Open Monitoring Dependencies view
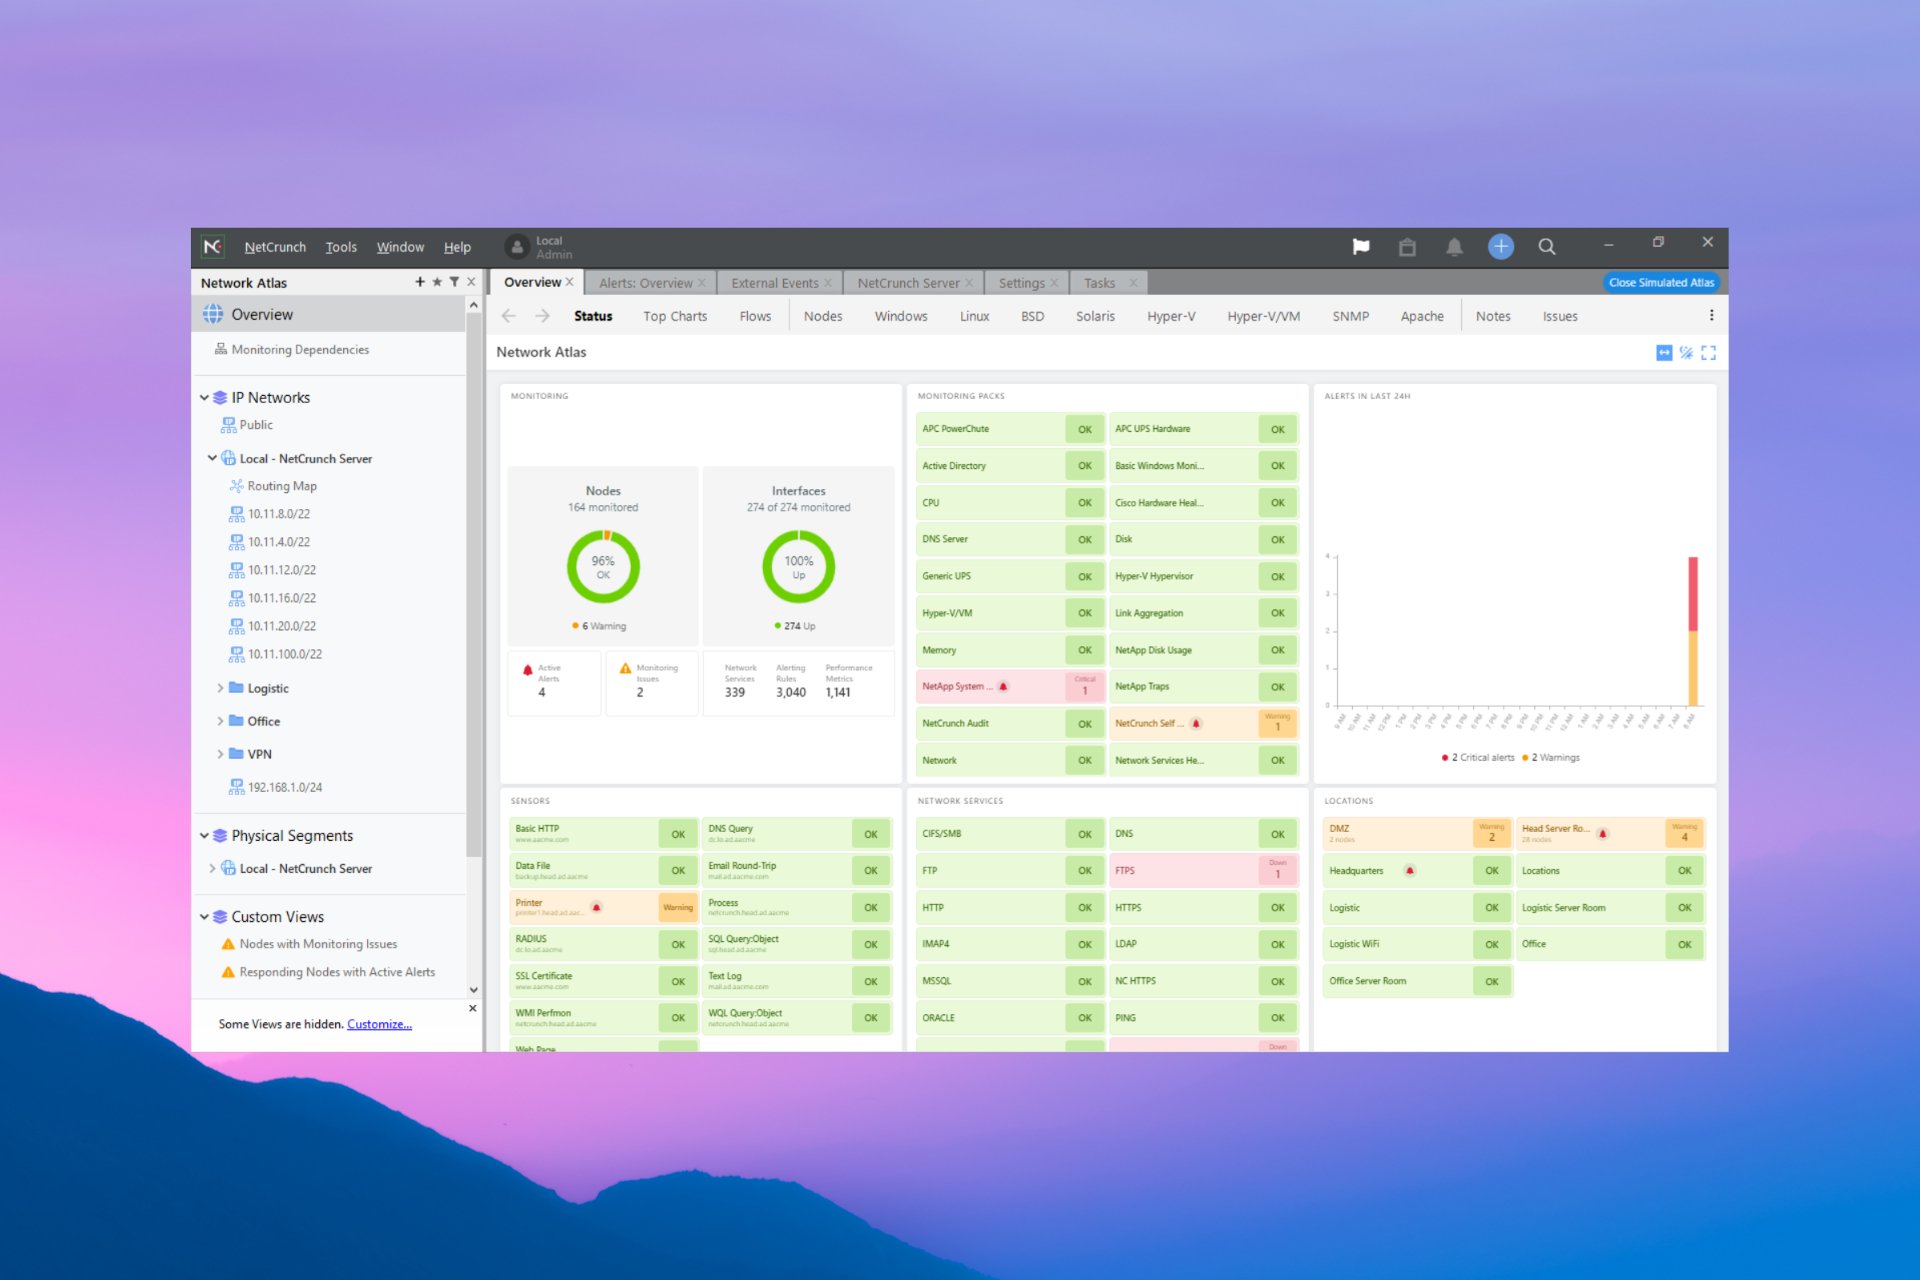Viewport: 1920px width, 1280px height. click(x=300, y=350)
